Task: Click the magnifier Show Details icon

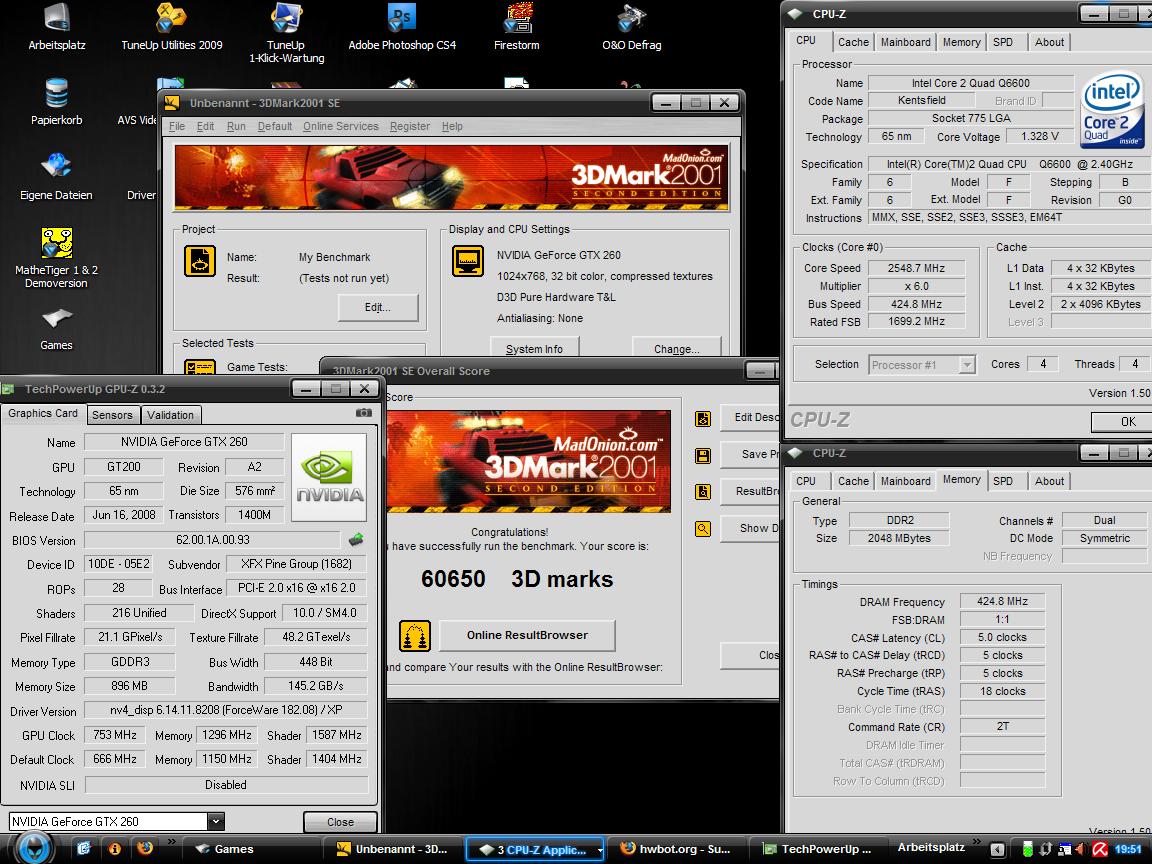Action: coord(703,528)
